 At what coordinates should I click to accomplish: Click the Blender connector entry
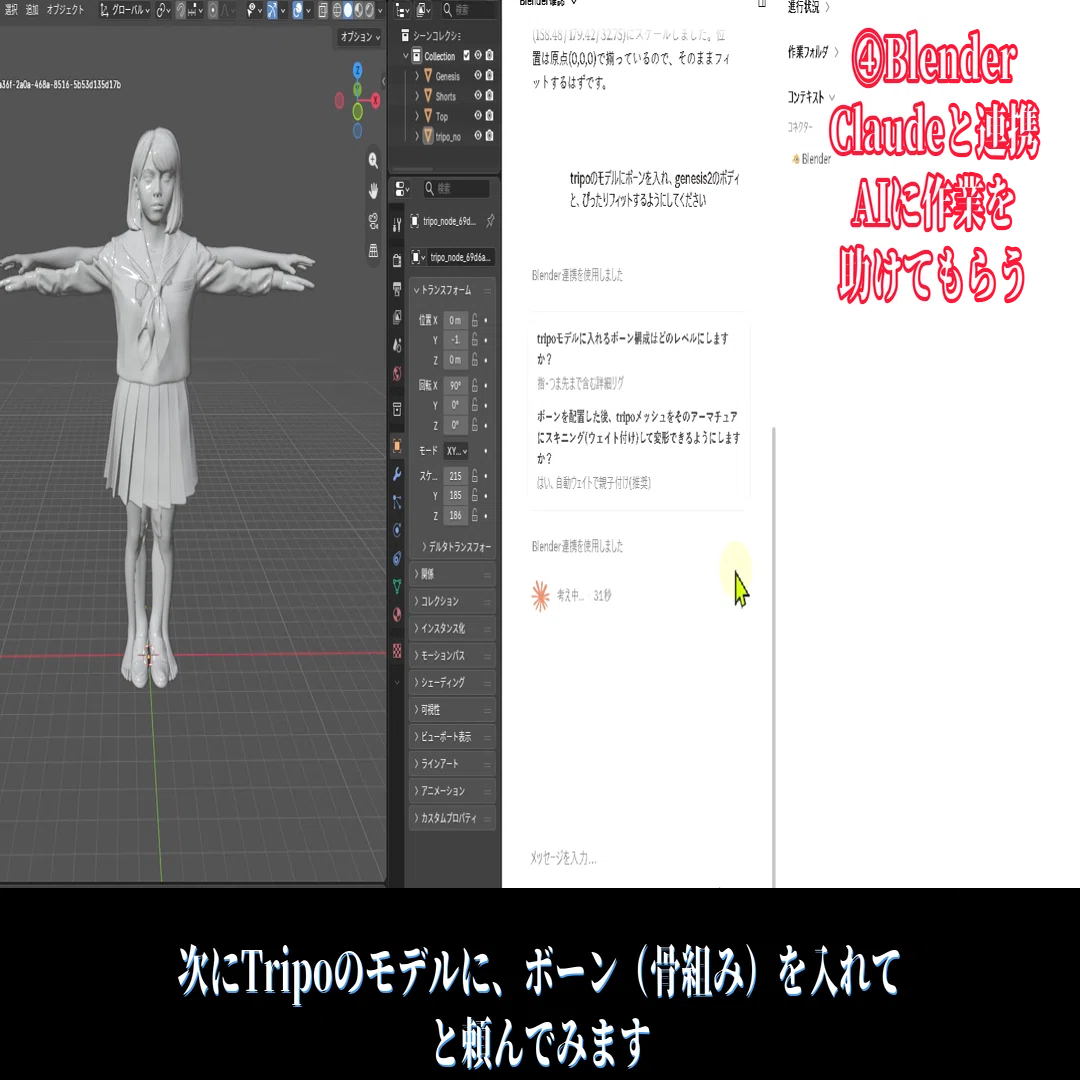pyautogui.click(x=811, y=159)
